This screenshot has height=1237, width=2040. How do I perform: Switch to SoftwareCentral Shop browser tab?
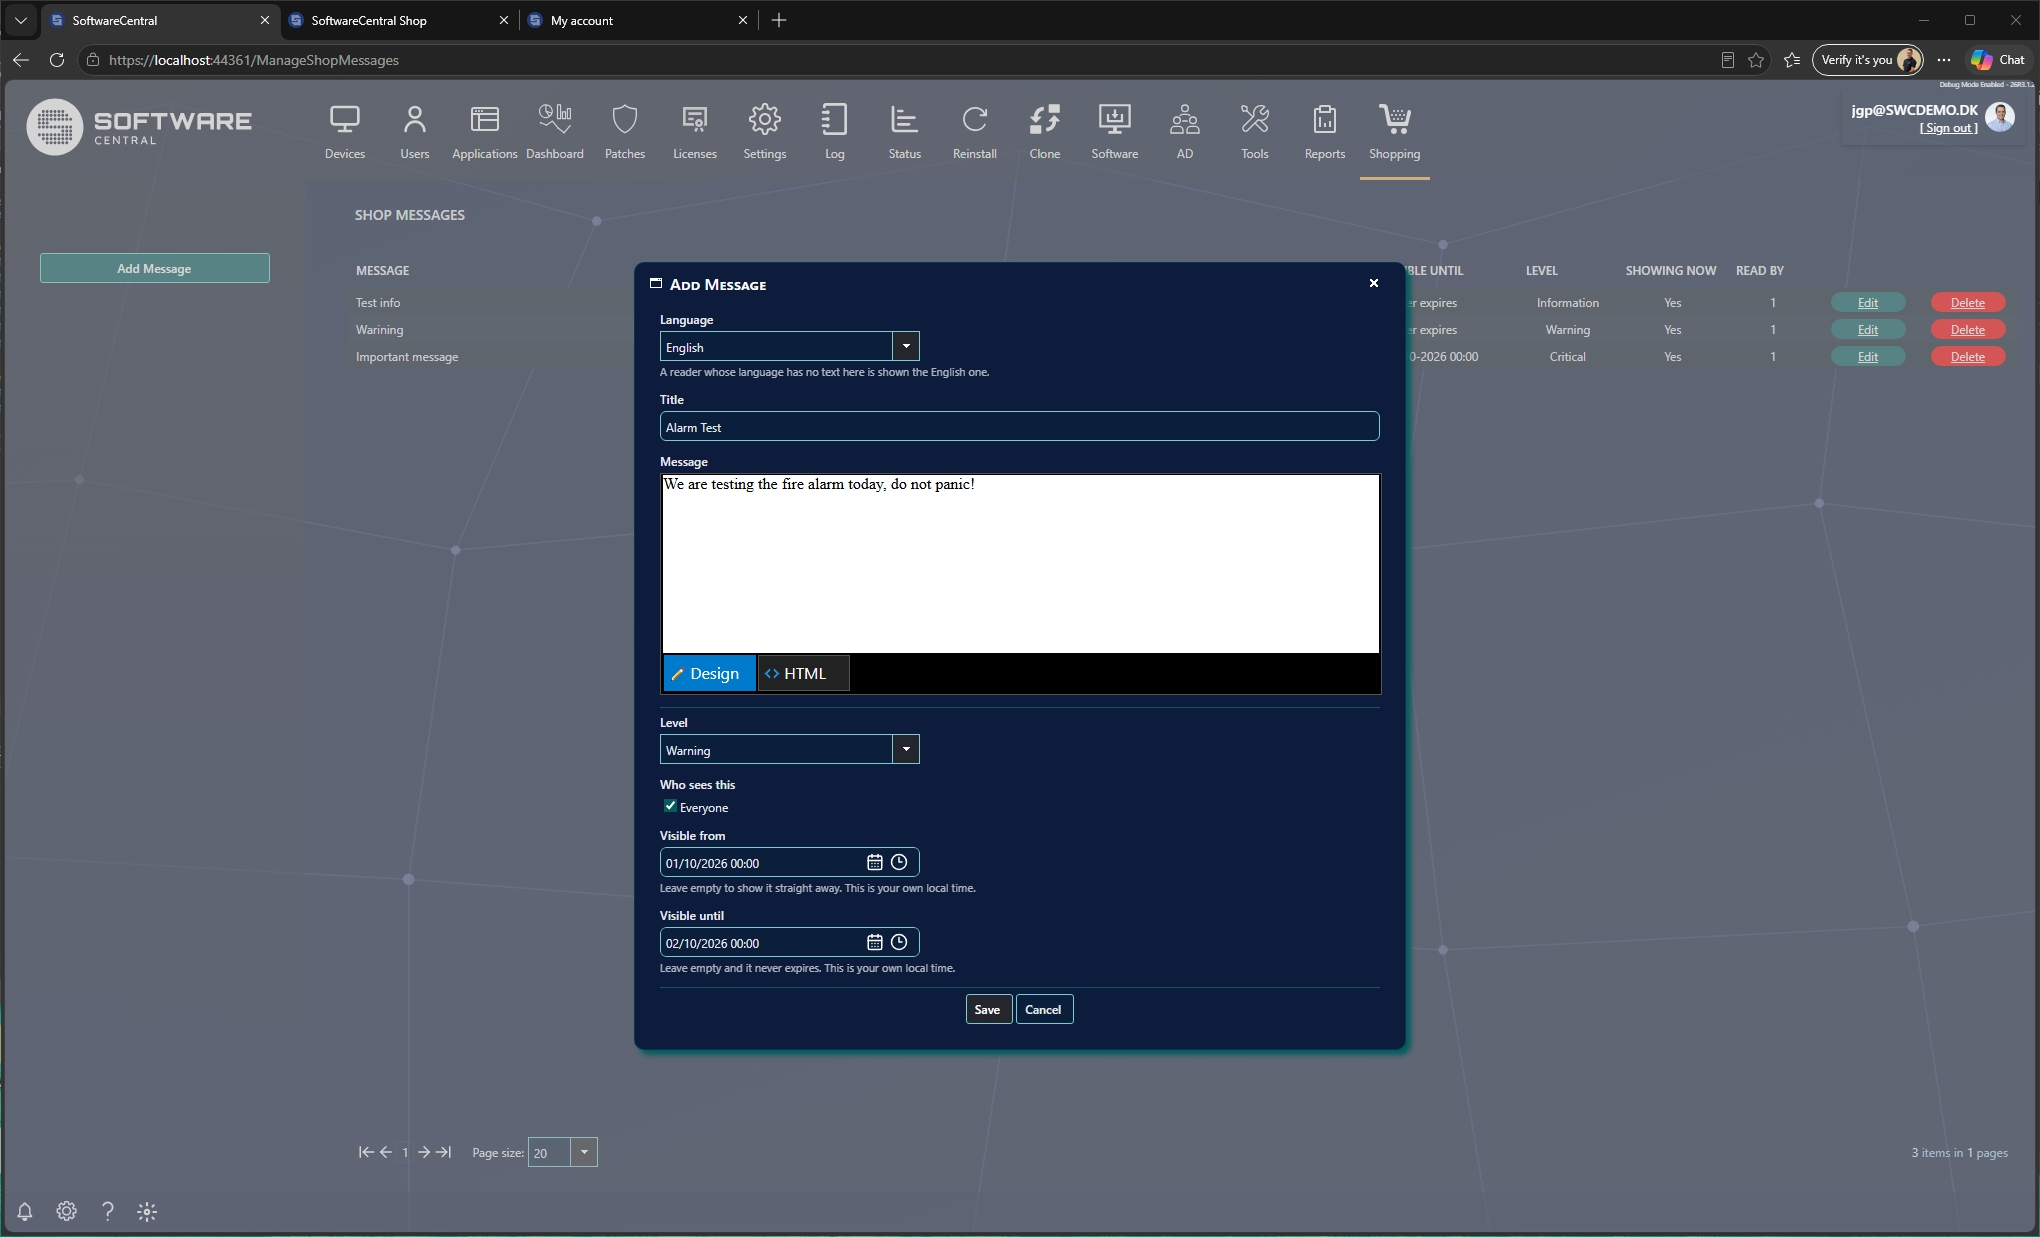398,20
